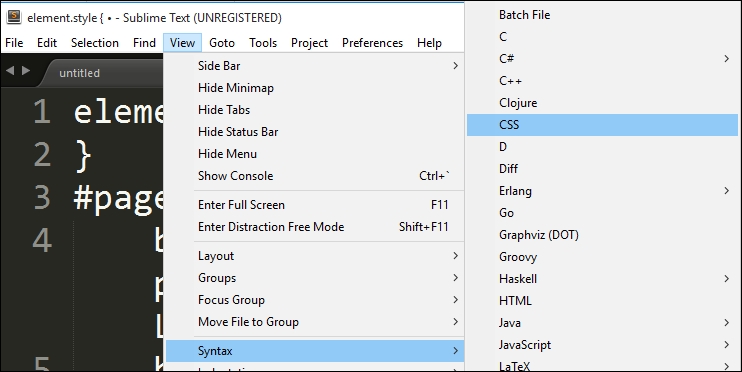This screenshot has width=742, height=372.
Task: Select the untitled tab
Action: (80, 73)
